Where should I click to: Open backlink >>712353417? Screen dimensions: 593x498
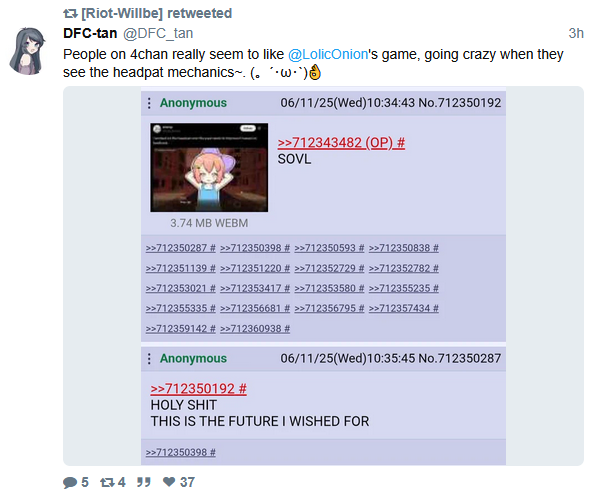(255, 289)
